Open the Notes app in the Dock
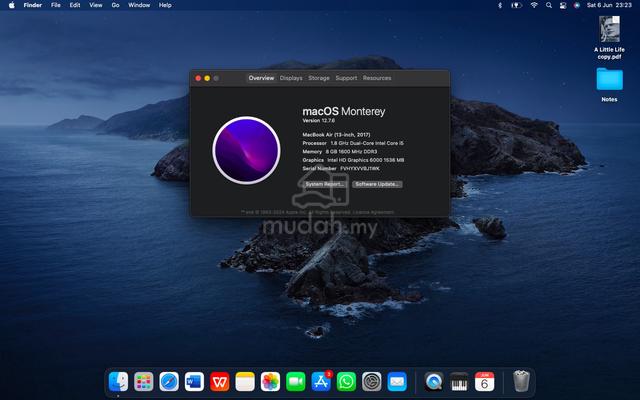The height and width of the screenshot is (400, 640). coord(245,382)
